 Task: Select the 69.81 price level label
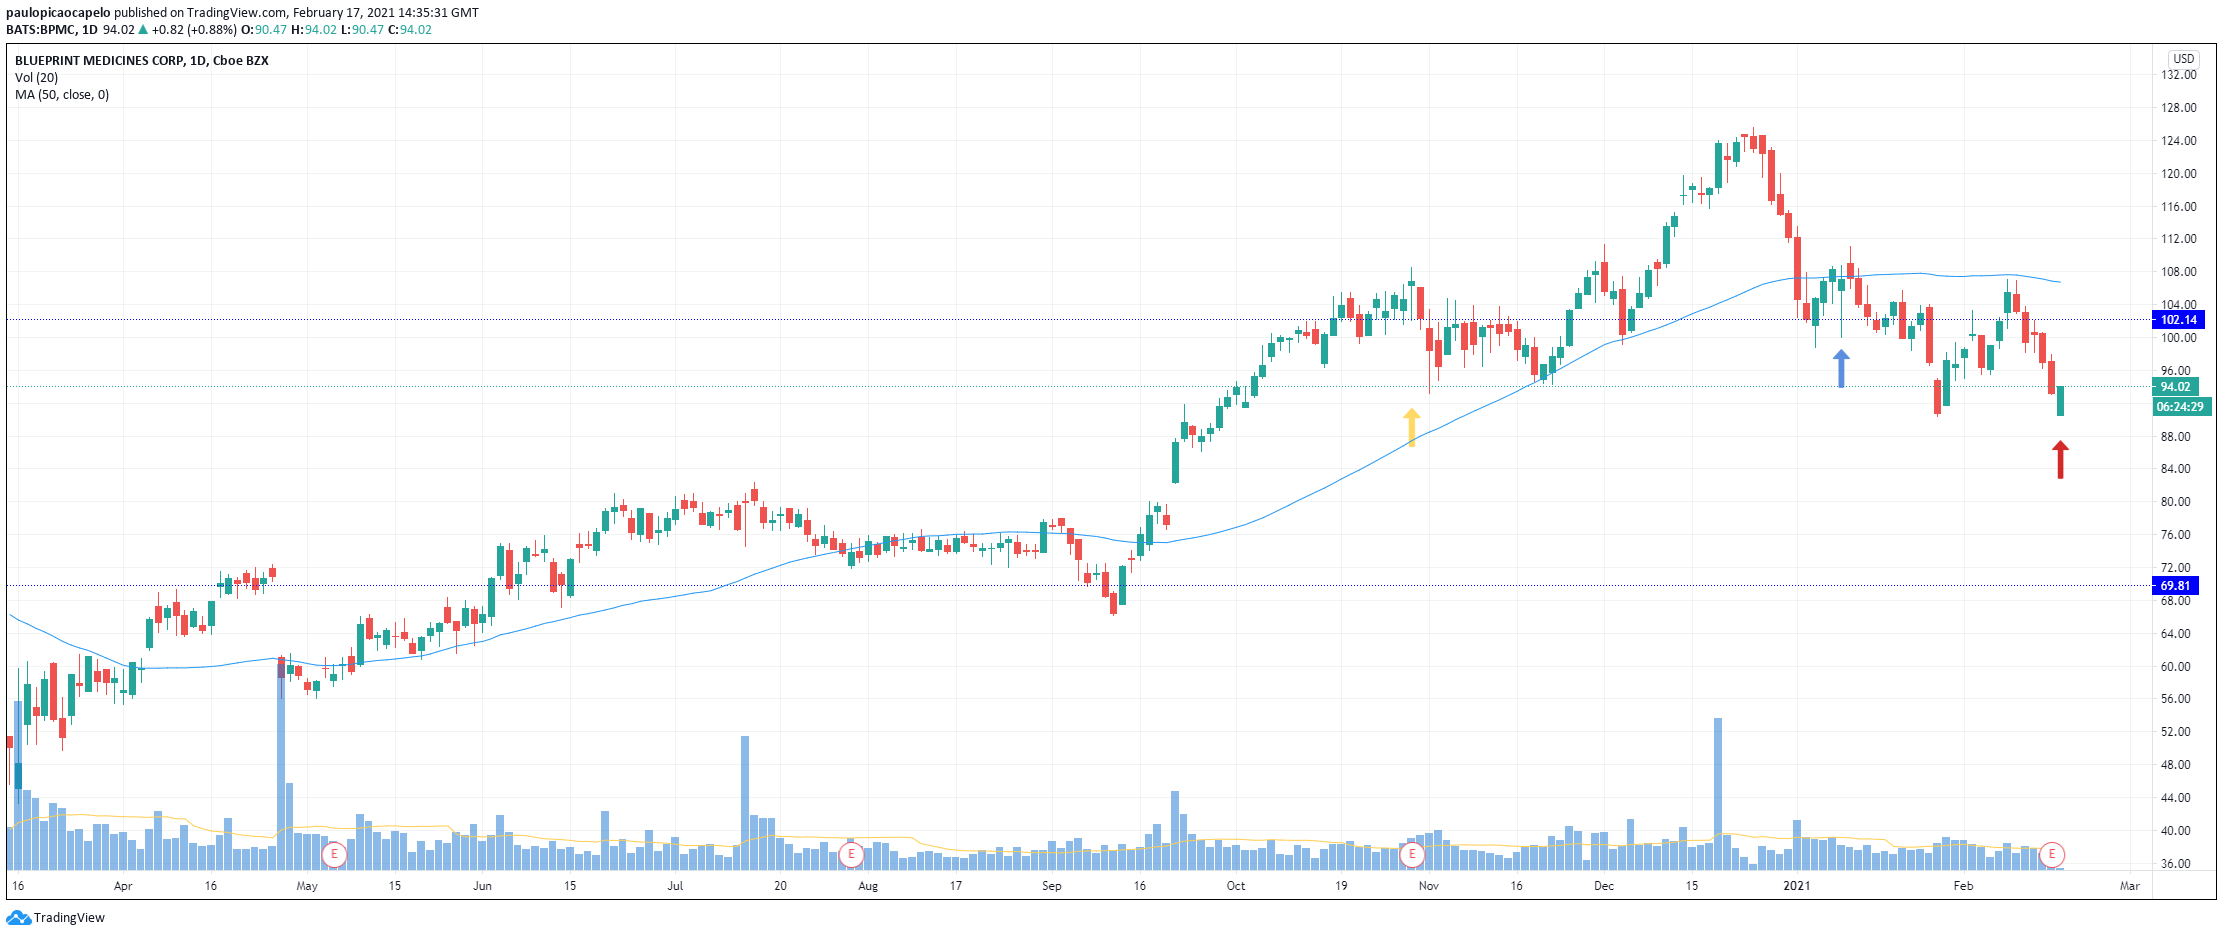pos(2175,586)
